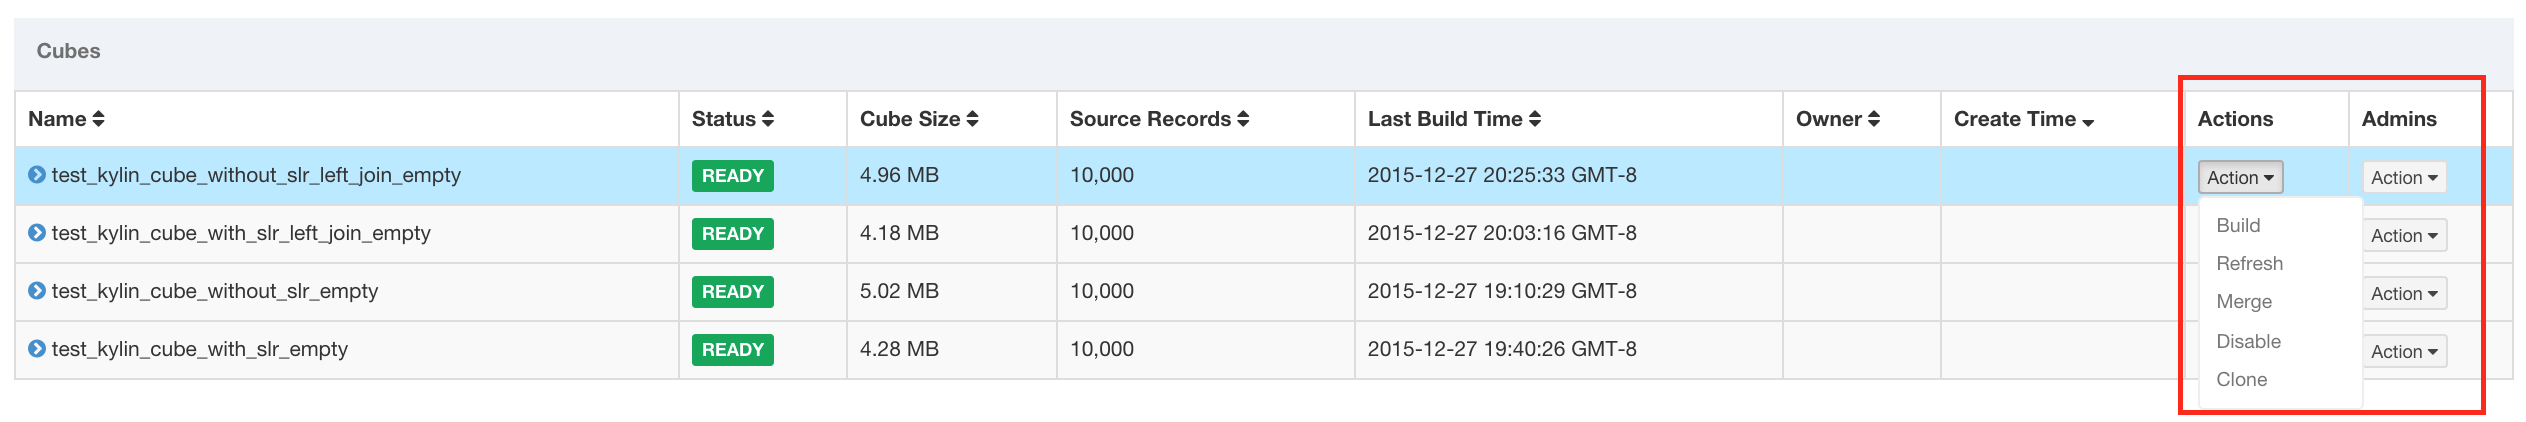This screenshot has width=2526, height=422.
Task: Open Admins Action dropdown in last row
Action: 2404,352
